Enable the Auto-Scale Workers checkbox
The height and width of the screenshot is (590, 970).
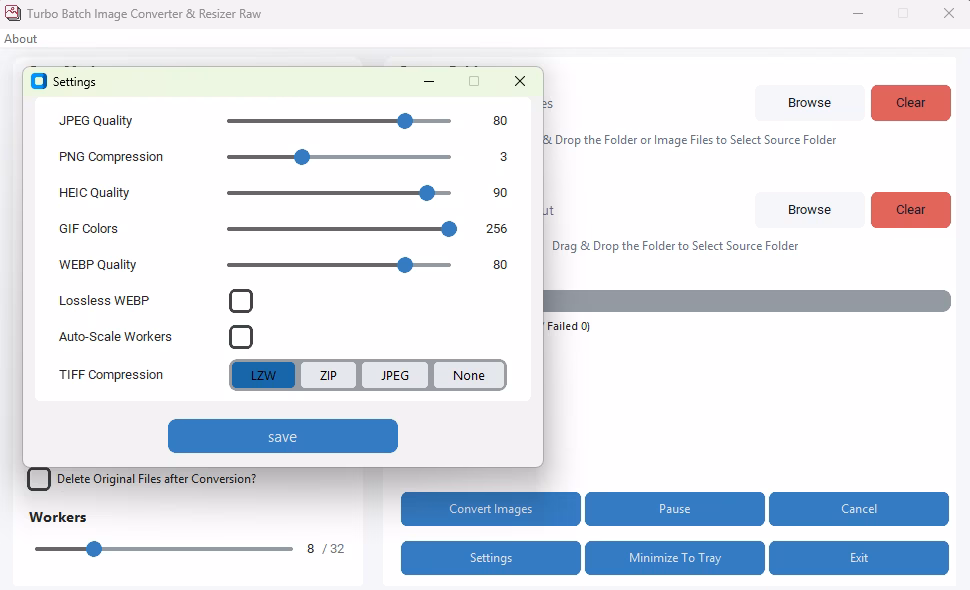pyautogui.click(x=241, y=337)
